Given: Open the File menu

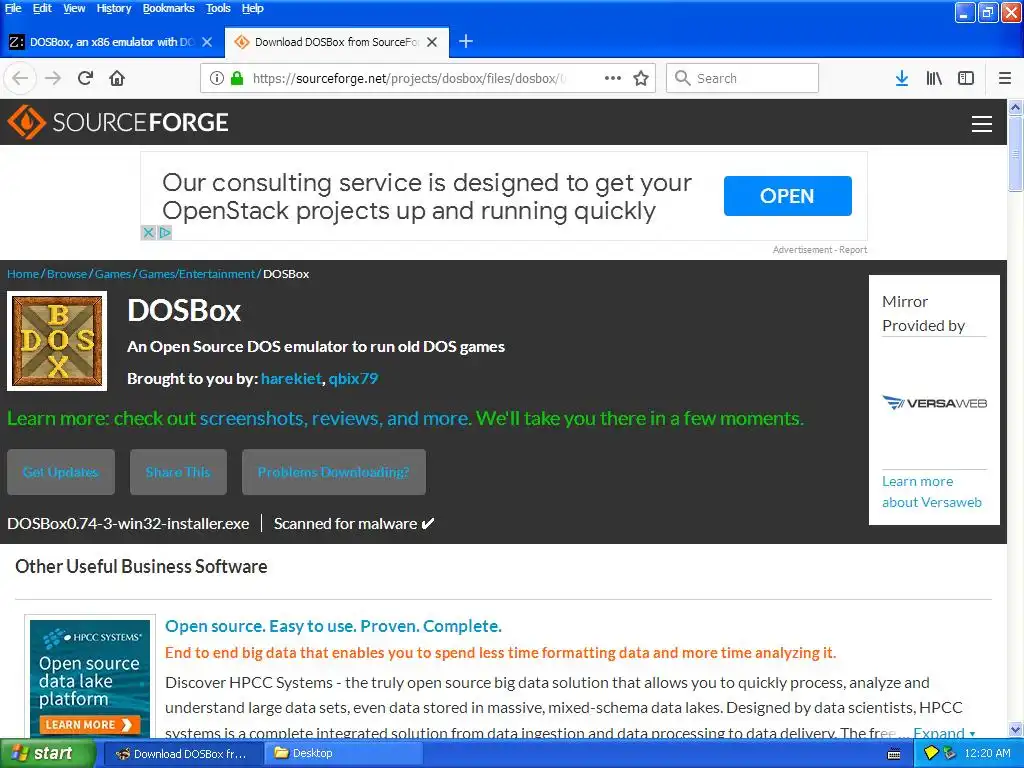Looking at the screenshot, I should tap(13, 8).
